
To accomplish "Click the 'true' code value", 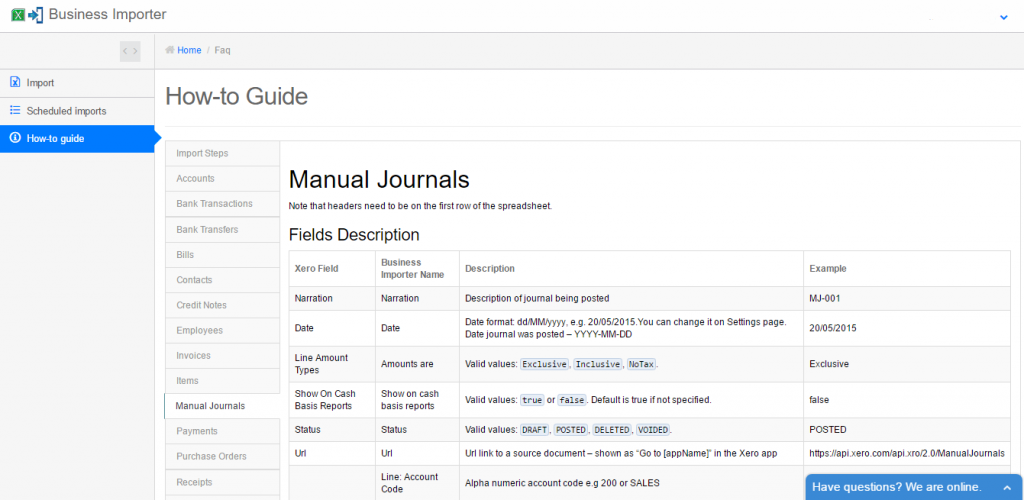I will tap(532, 399).
